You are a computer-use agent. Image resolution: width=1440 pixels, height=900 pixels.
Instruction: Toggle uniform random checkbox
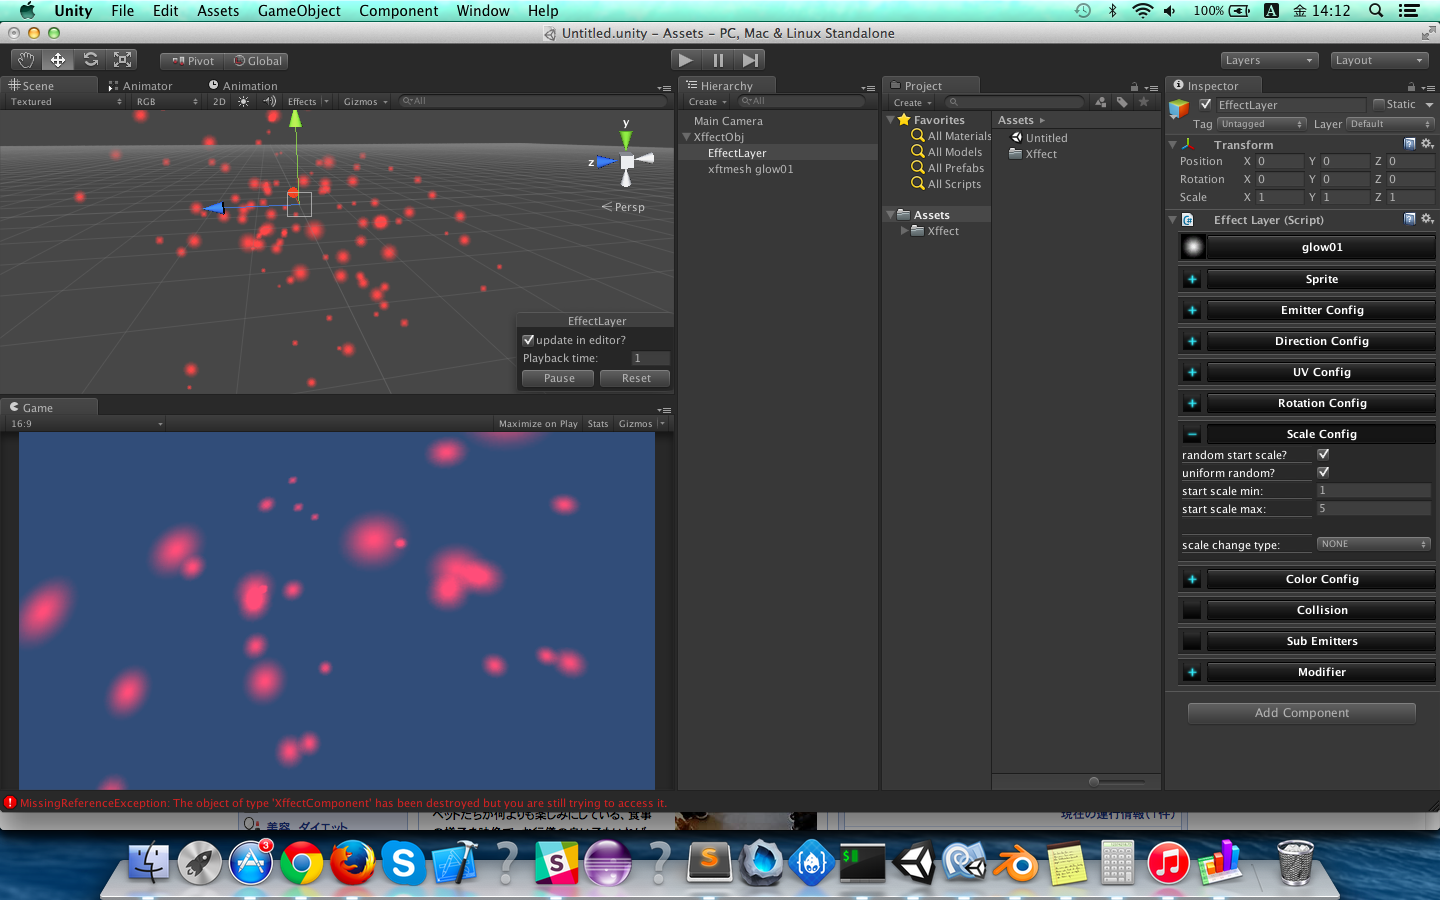tap(1323, 472)
